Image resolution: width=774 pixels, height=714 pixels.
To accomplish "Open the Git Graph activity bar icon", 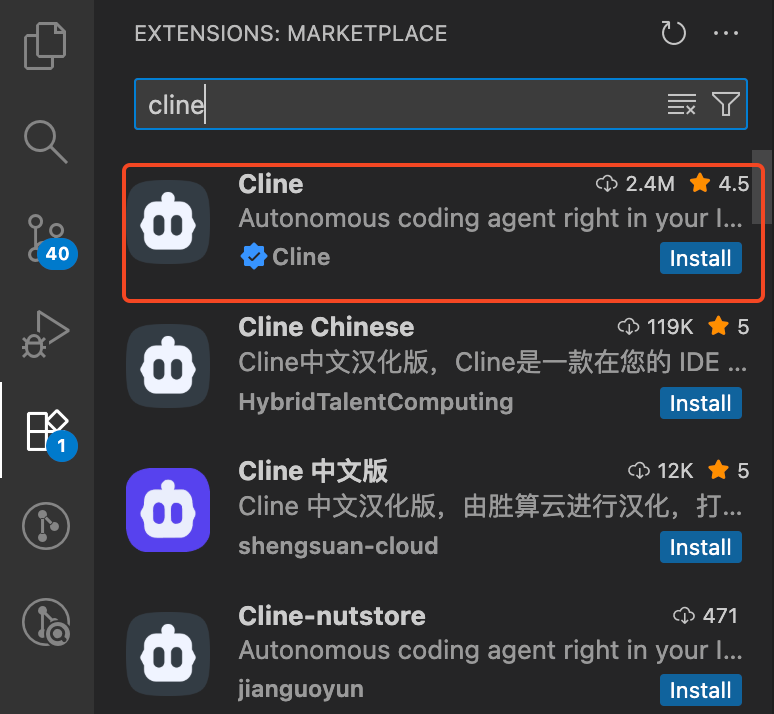I will (46, 526).
